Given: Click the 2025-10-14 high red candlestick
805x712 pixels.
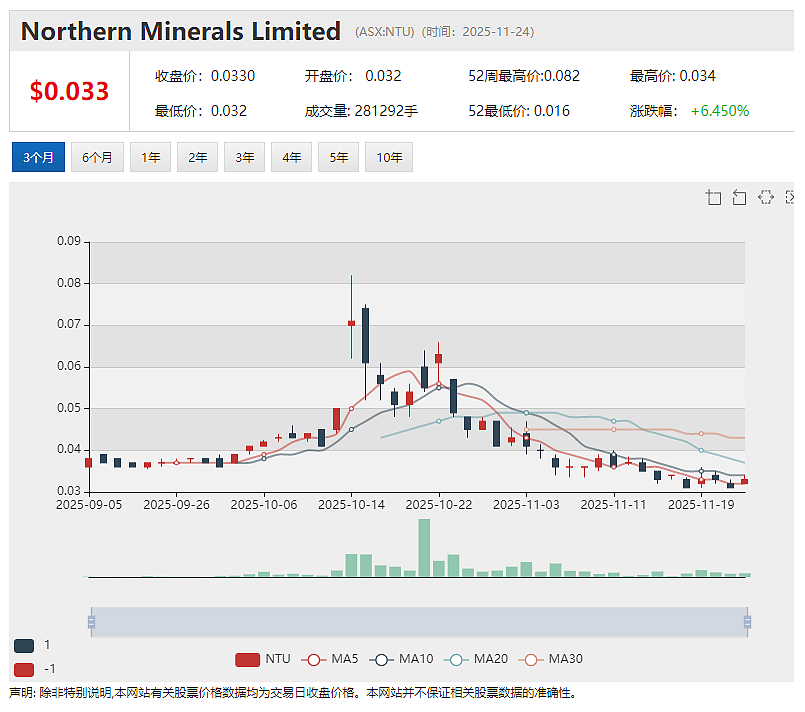Looking at the screenshot, I should (x=352, y=323).
